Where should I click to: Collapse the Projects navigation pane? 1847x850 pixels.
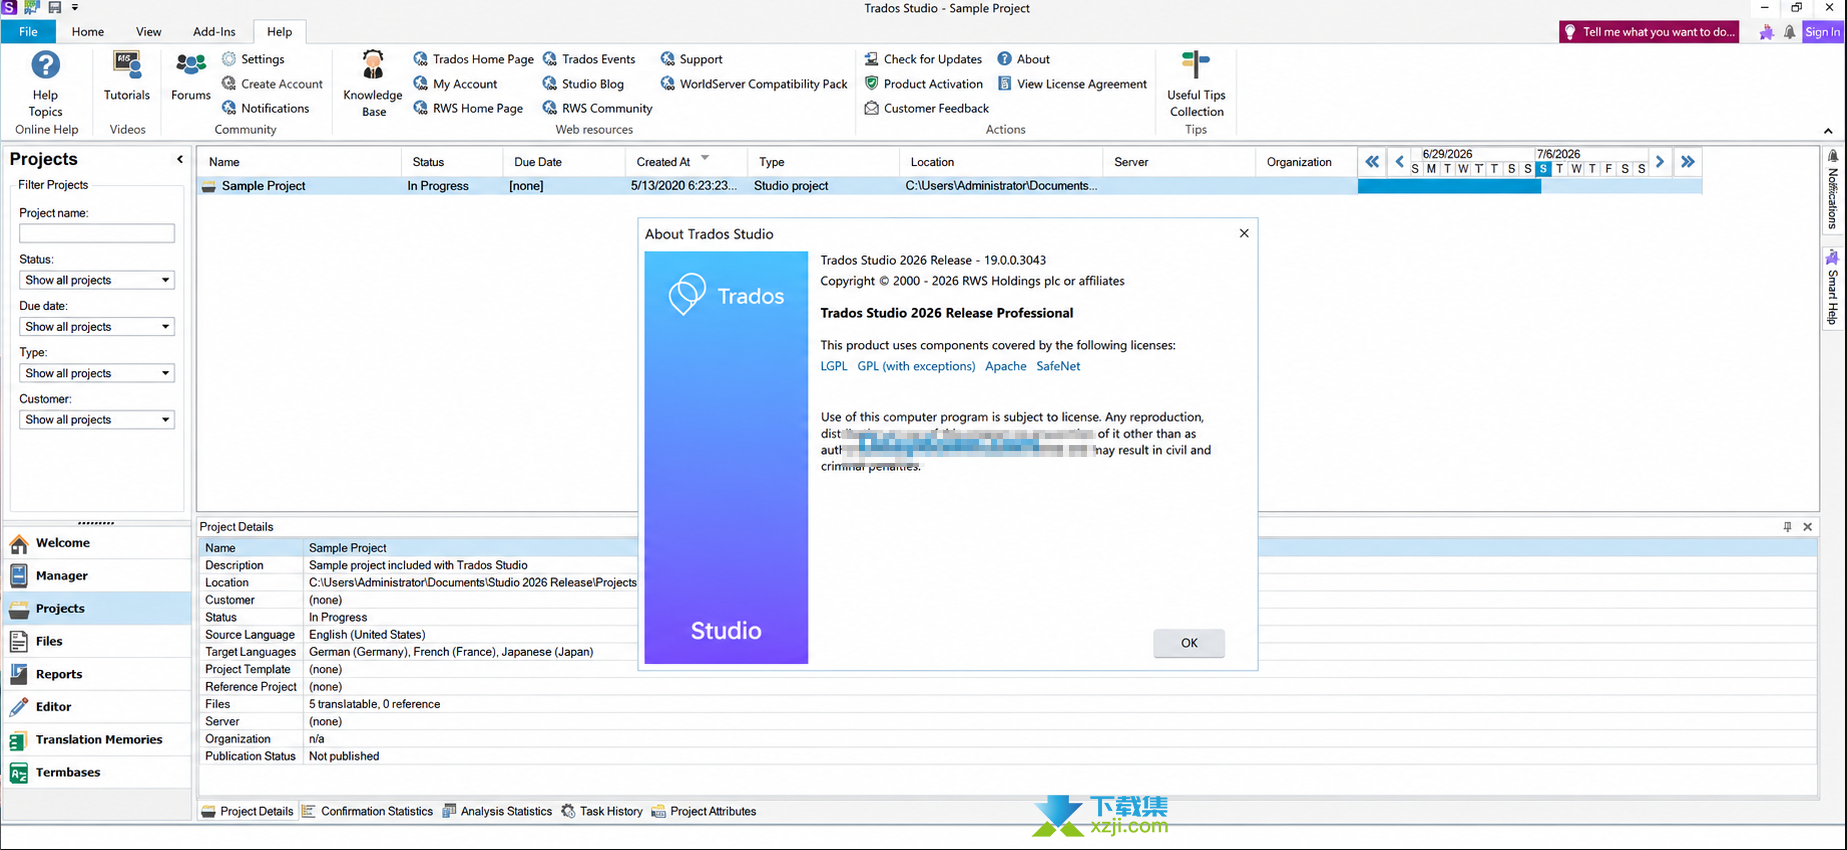tap(180, 159)
